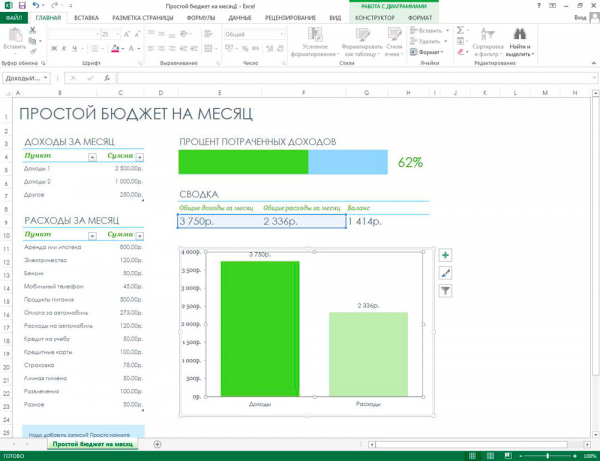Apply comma style (000) format

click(x=255, y=49)
